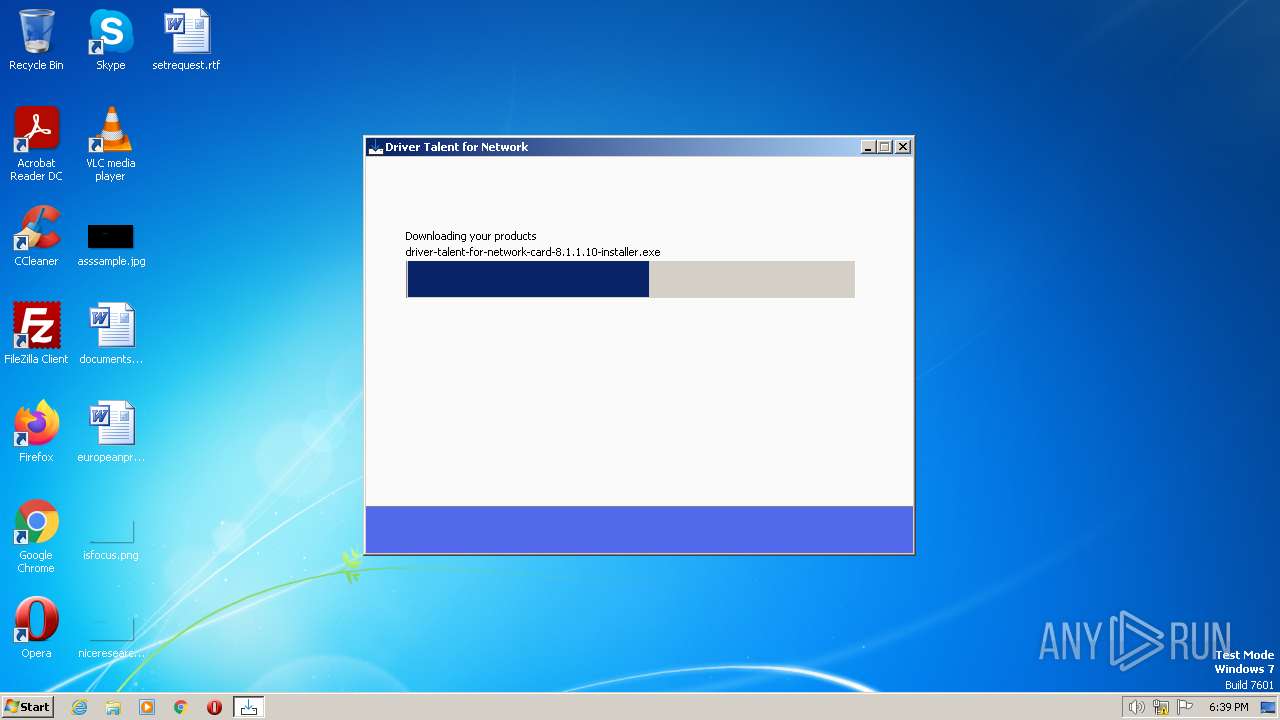Image resolution: width=1280 pixels, height=720 pixels.
Task: Select Driver Talent installer taskbar button
Action: [248, 707]
